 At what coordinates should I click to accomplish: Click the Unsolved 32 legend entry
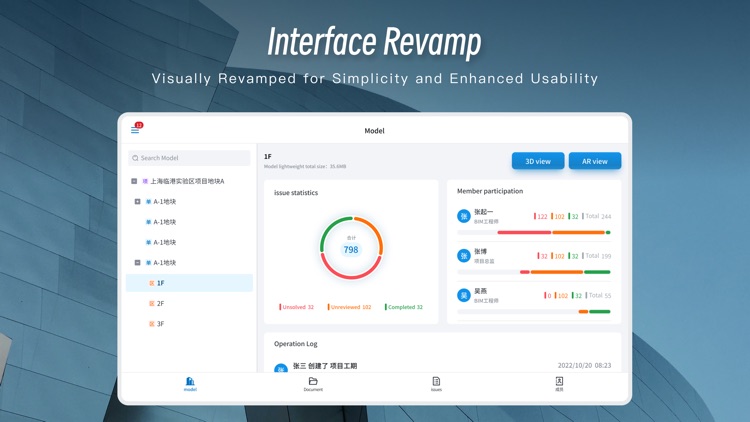[x=297, y=307]
